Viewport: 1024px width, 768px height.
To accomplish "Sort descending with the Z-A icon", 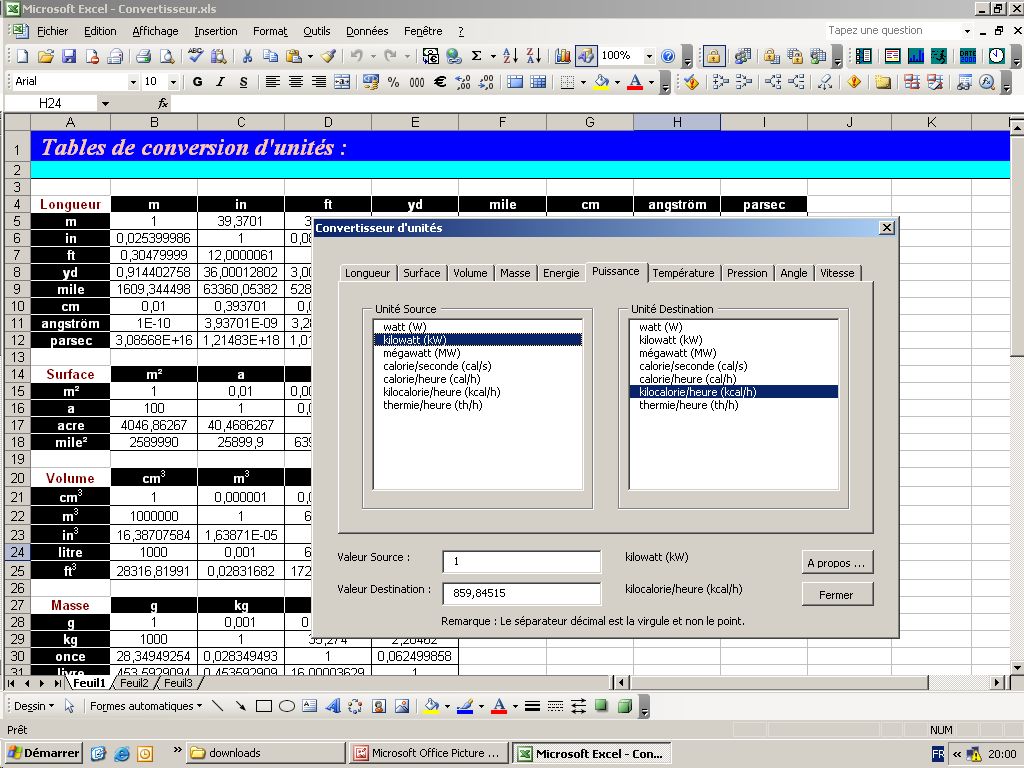I will pyautogui.click(x=534, y=56).
